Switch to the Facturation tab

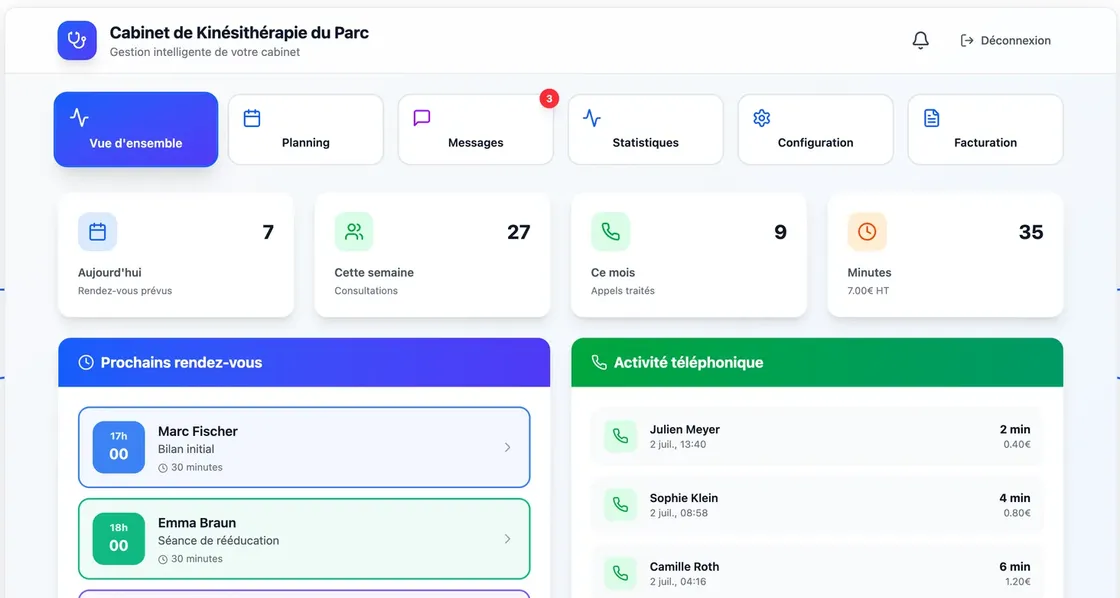(986, 129)
